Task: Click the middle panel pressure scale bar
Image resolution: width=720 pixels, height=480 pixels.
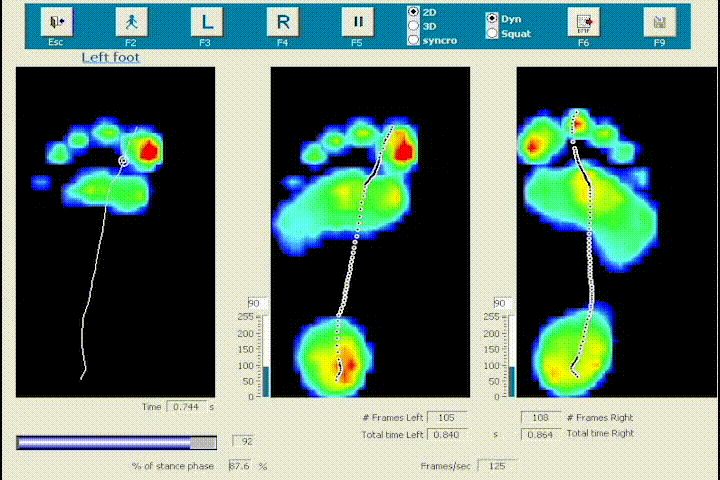Action: (x=265, y=356)
